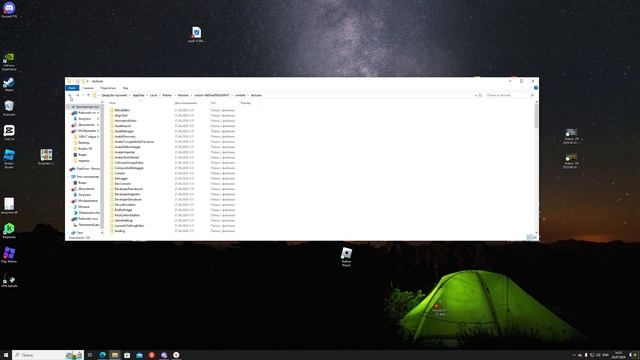
Task: Click Versions in the address breadcrumb
Action: (x=183, y=95)
